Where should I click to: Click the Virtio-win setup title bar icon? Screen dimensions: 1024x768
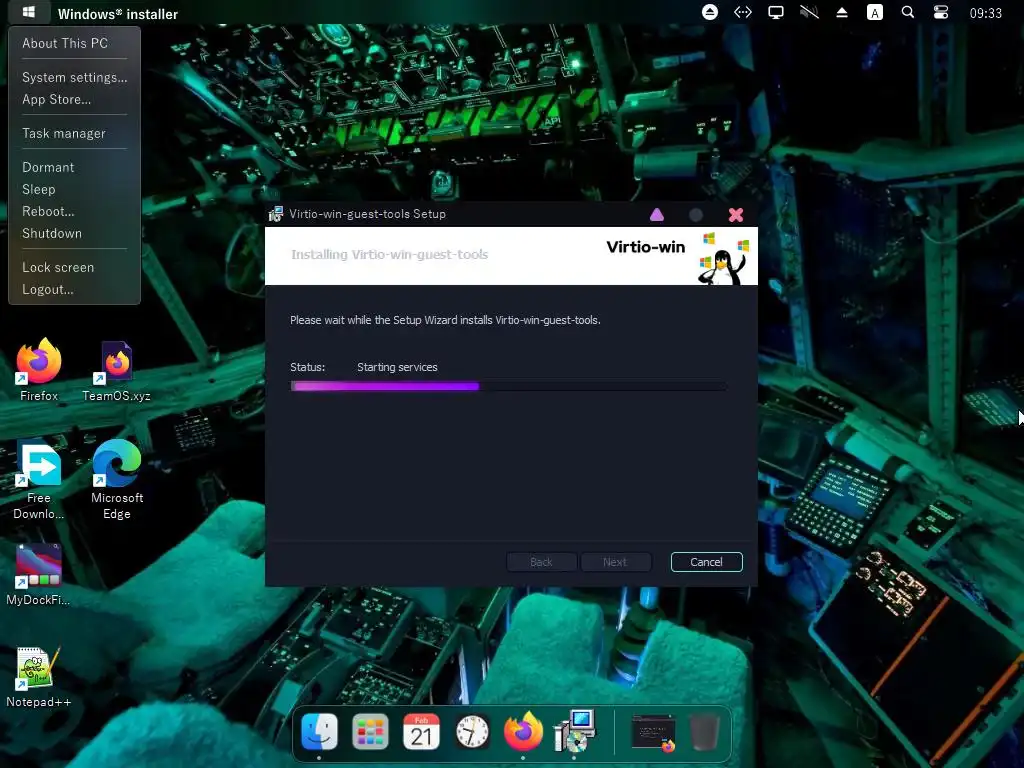pos(276,214)
